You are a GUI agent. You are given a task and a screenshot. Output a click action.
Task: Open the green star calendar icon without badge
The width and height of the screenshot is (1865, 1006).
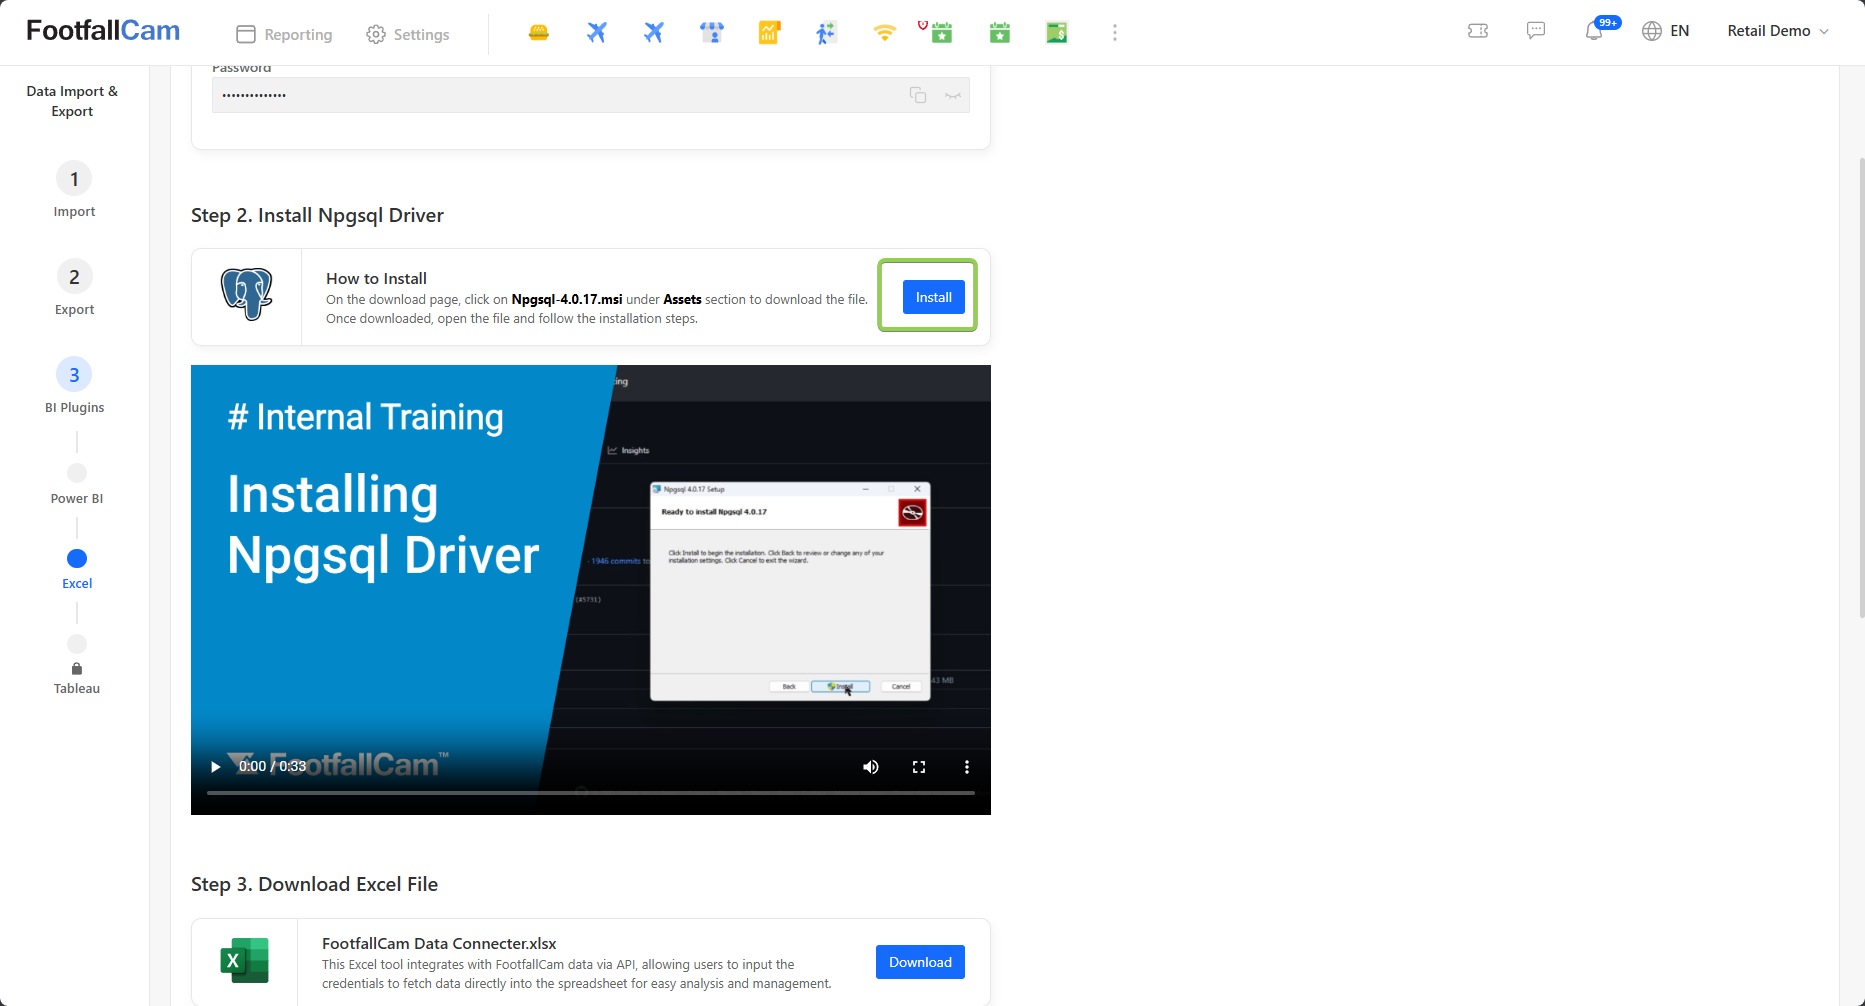(1000, 33)
